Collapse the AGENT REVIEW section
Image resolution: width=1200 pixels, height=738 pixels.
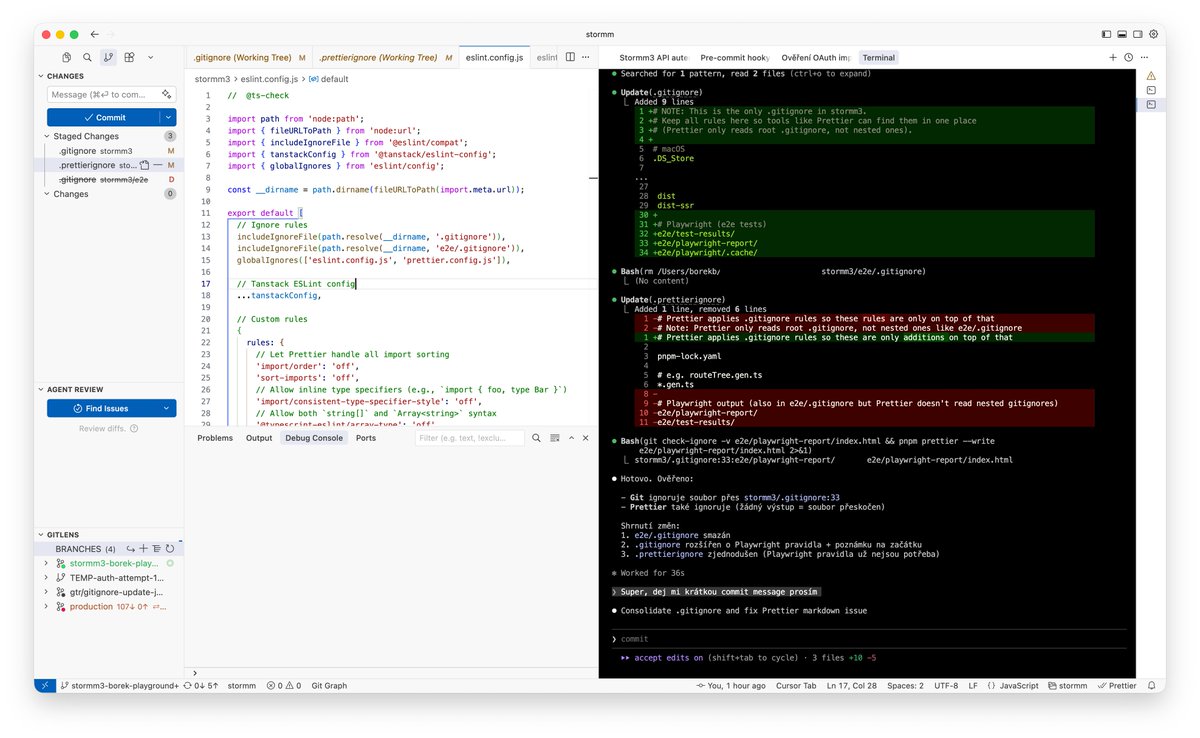coord(75,389)
